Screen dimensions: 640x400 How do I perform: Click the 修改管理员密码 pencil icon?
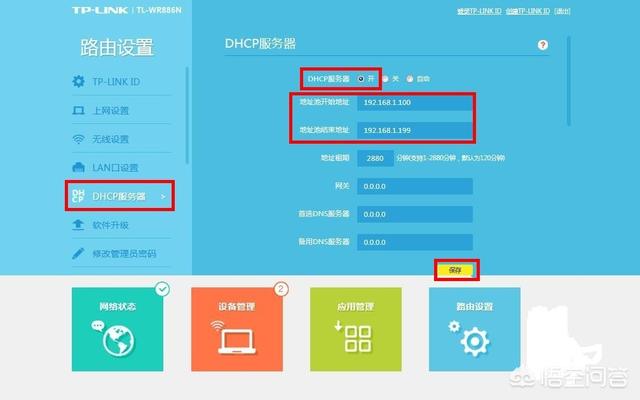tap(78, 254)
